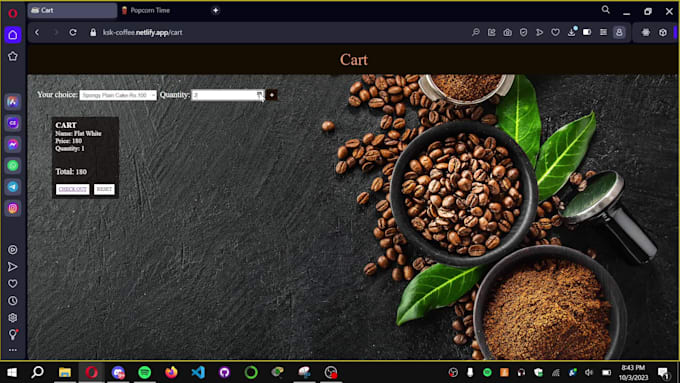Open the volume control in system tray
This screenshot has width=680, height=383.
coord(589,372)
